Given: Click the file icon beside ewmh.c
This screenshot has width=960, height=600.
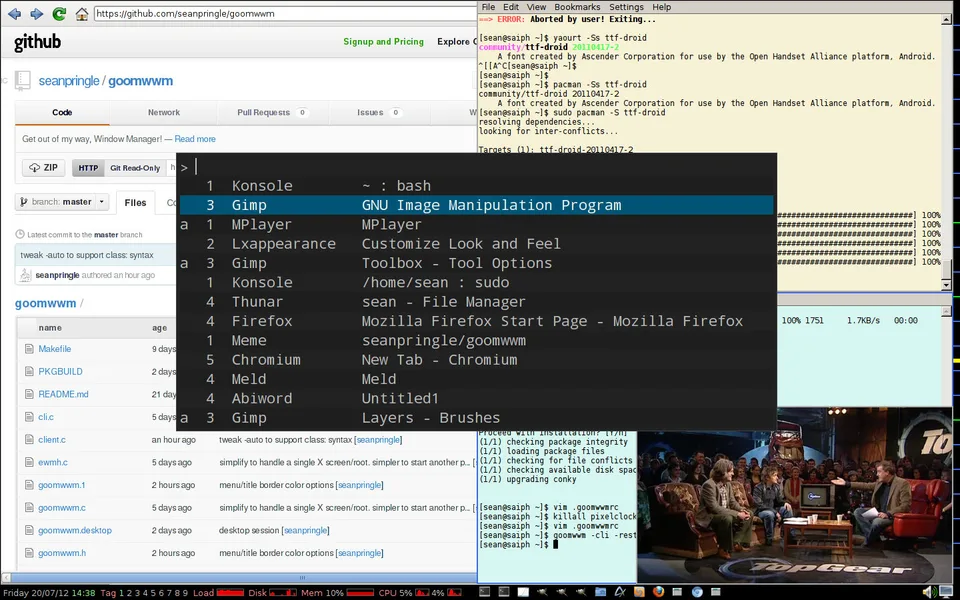Looking at the screenshot, I should 29,462.
